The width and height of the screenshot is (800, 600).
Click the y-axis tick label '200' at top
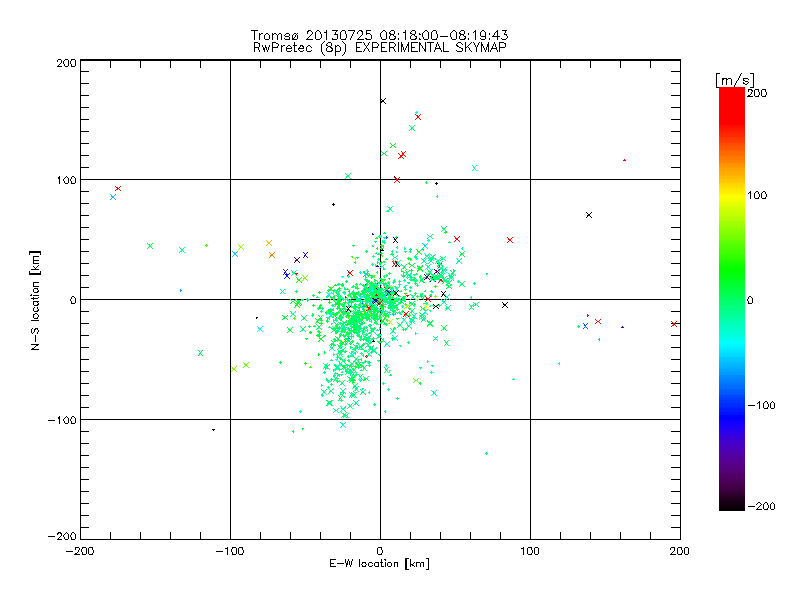67,63
